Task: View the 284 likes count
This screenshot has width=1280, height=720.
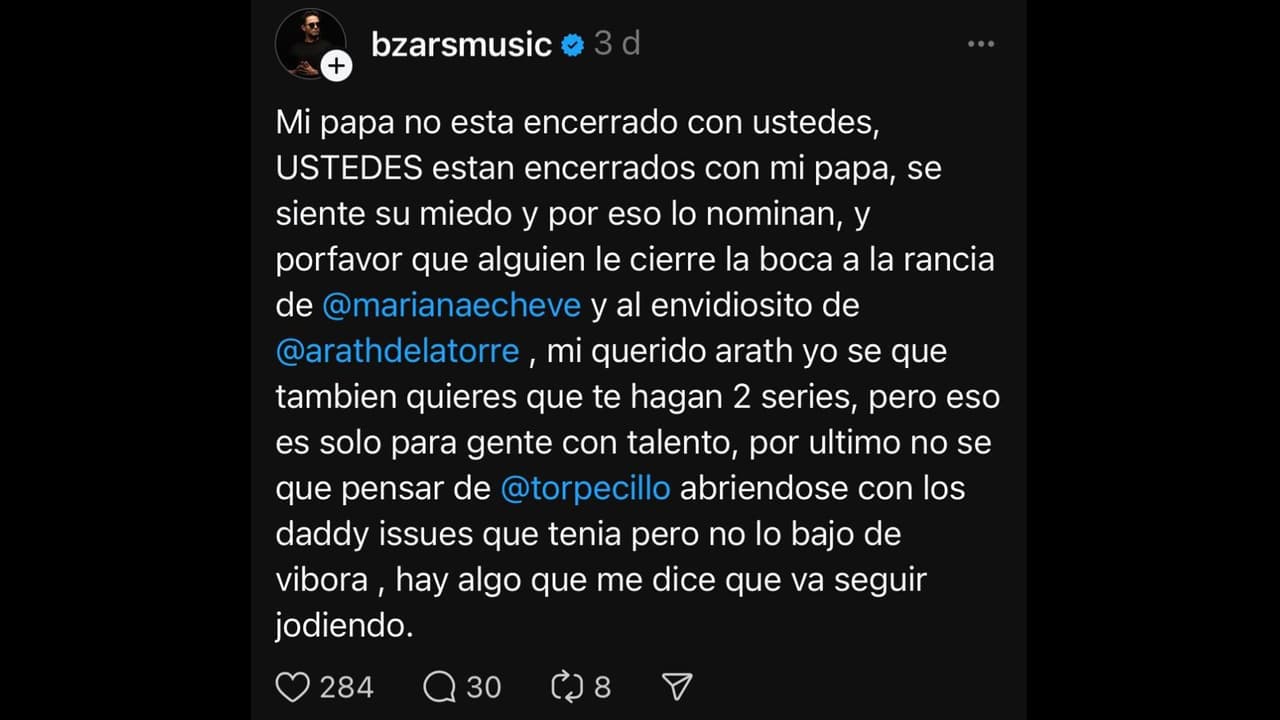Action: point(346,687)
